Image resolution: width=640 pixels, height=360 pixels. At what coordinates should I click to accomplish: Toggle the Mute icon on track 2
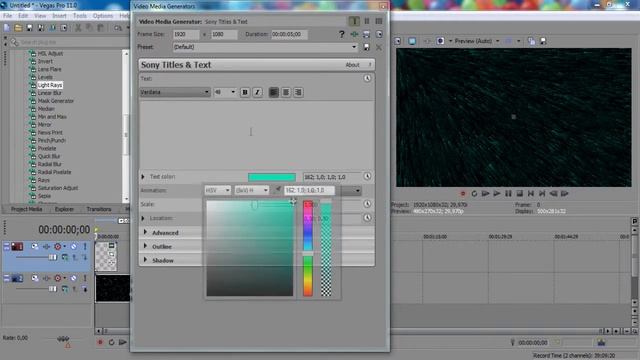coord(73,278)
